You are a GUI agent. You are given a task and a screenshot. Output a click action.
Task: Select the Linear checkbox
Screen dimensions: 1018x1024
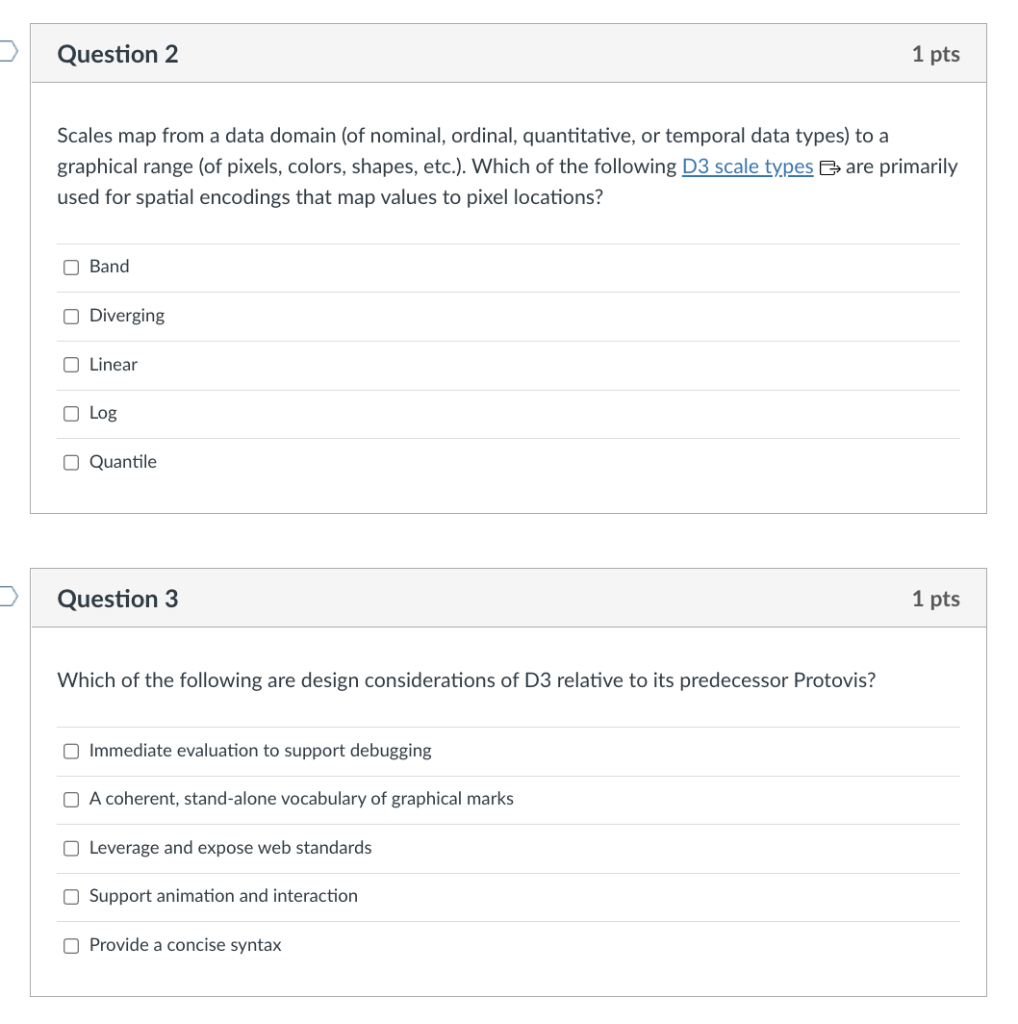click(x=71, y=364)
